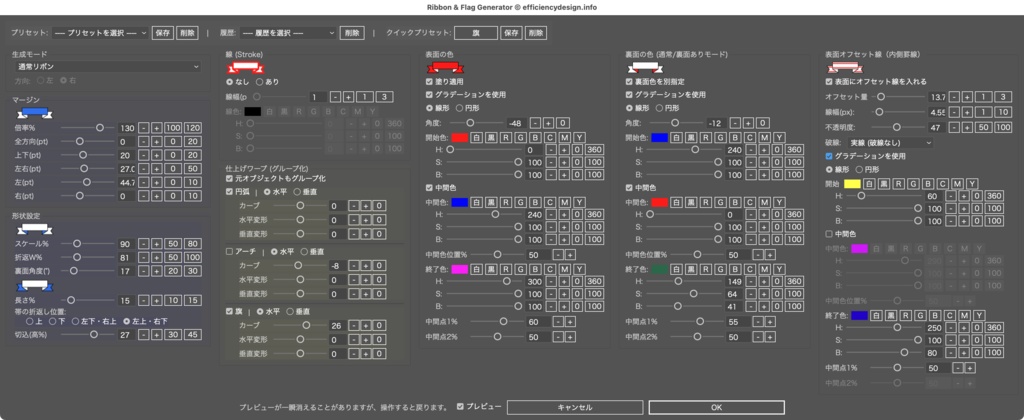Click the 切込(高%) value field showing 27
The height and width of the screenshot is (420, 1024).
pos(127,335)
